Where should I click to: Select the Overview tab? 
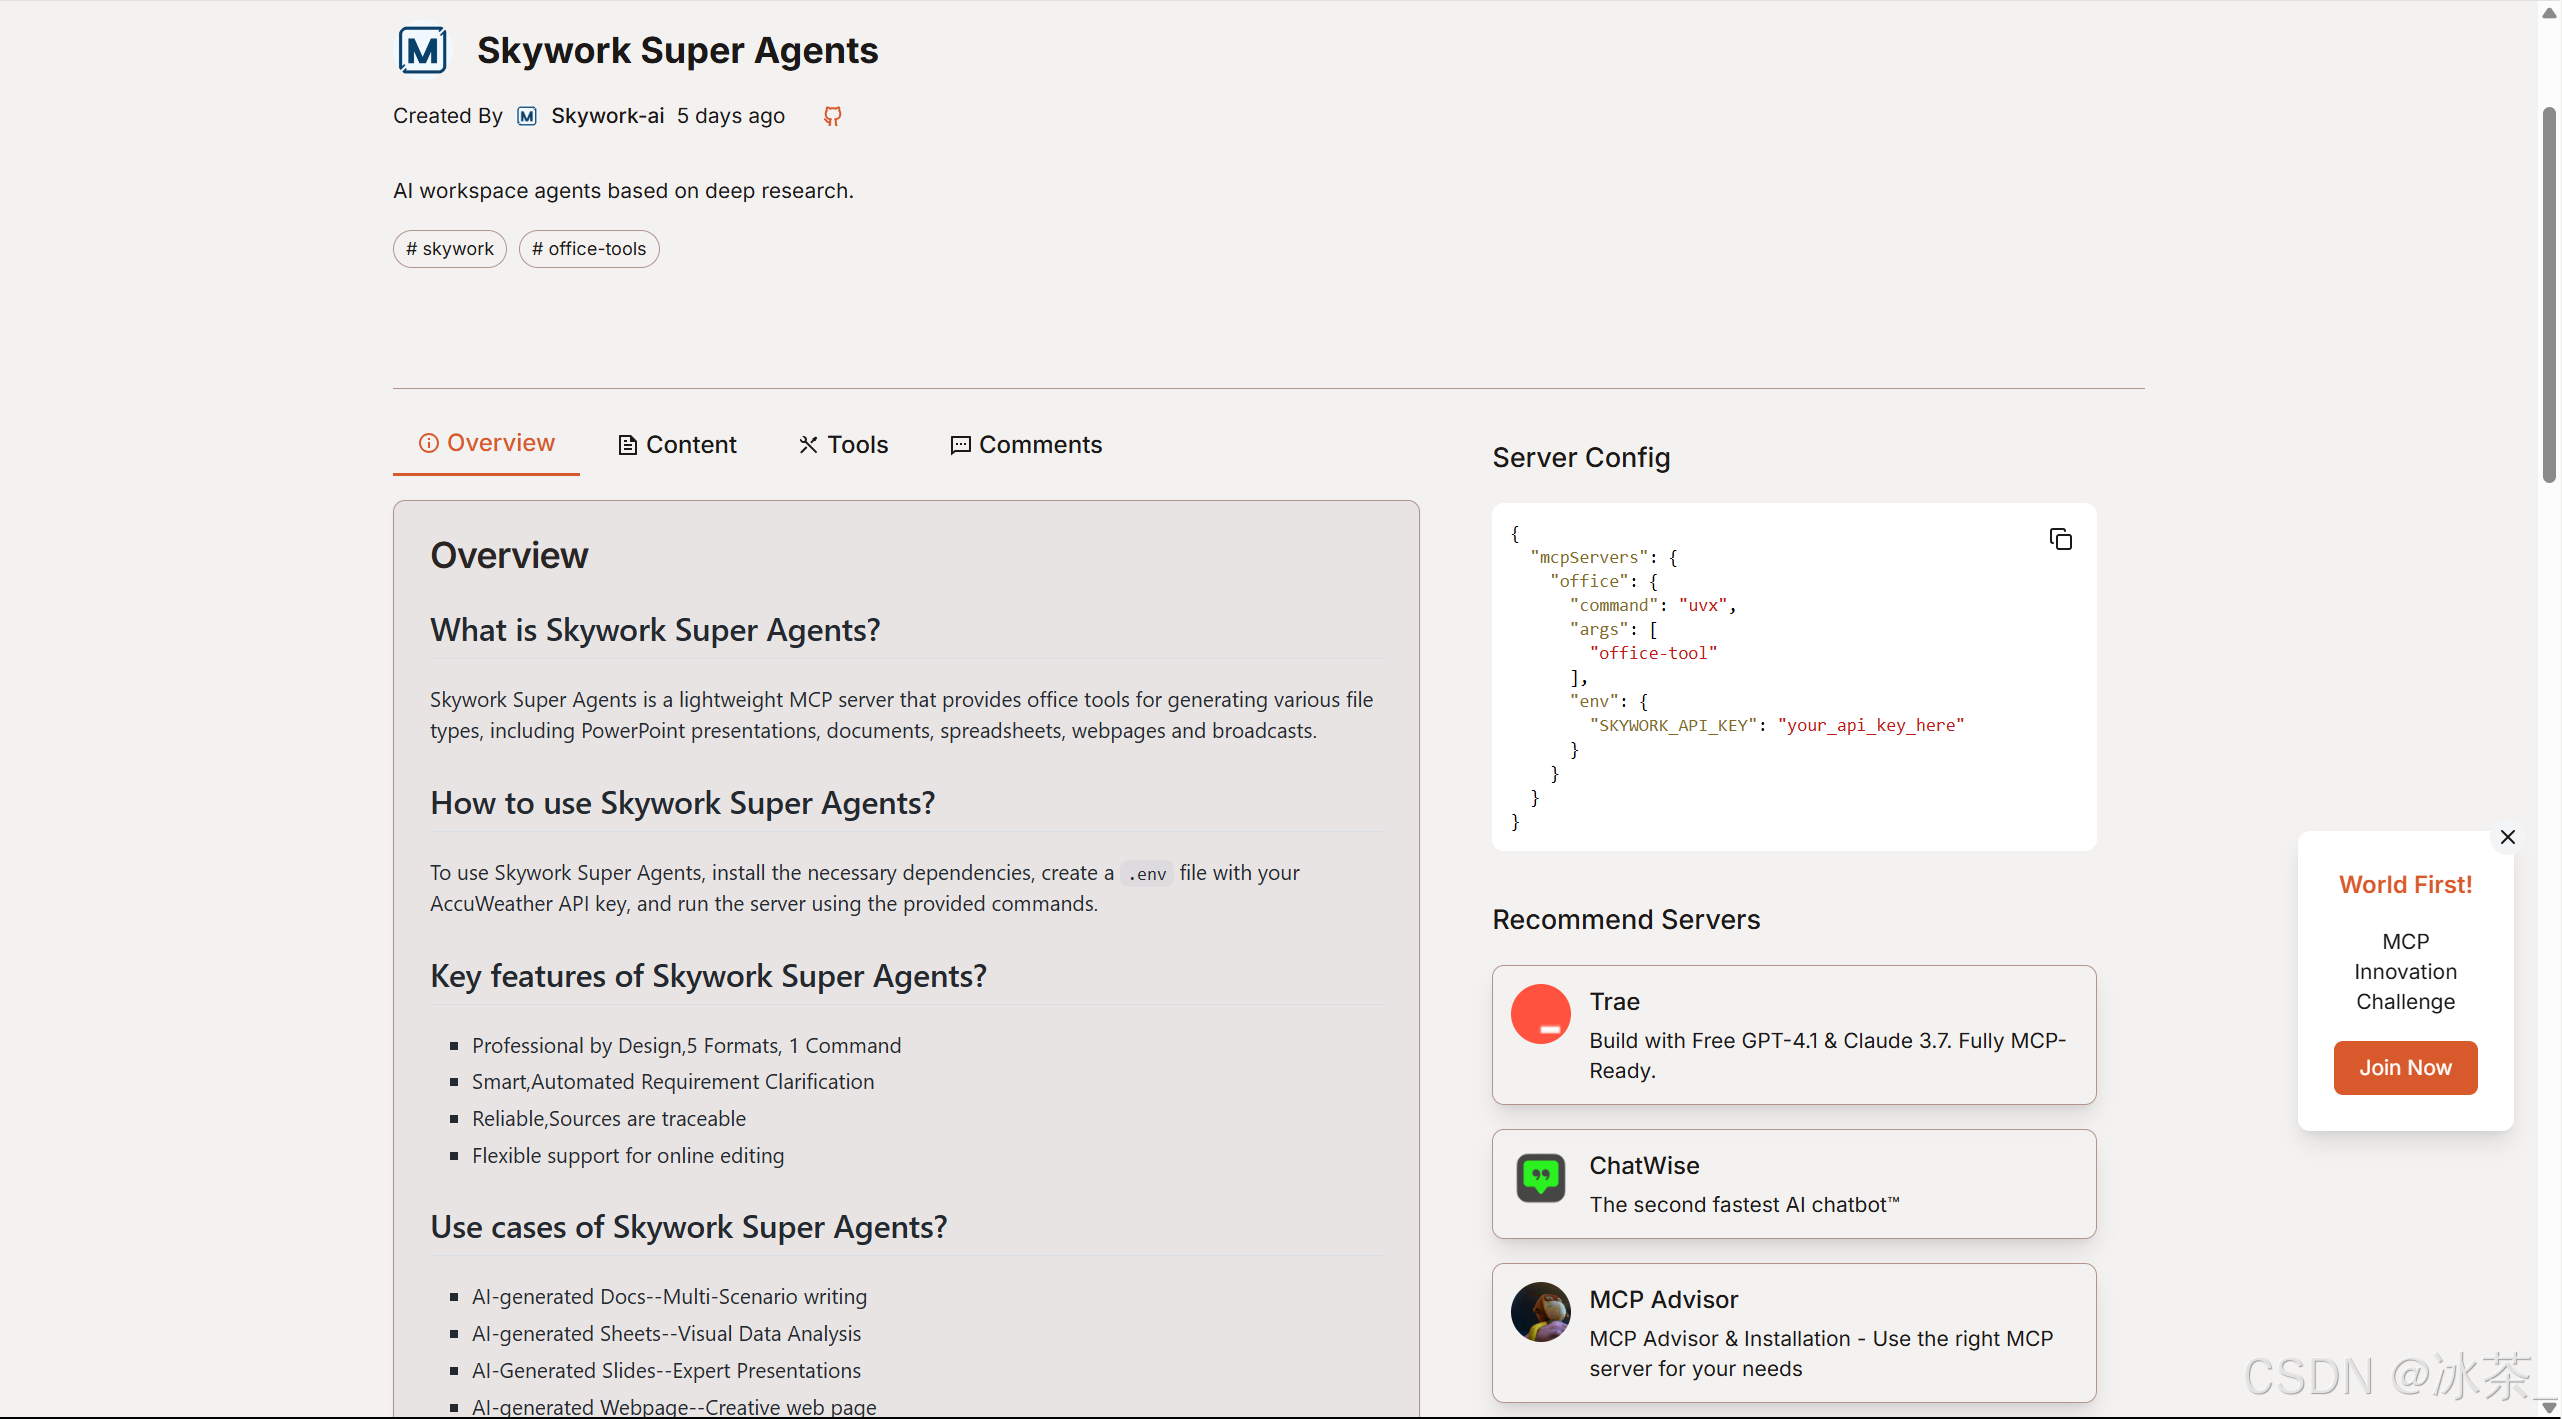(487, 443)
